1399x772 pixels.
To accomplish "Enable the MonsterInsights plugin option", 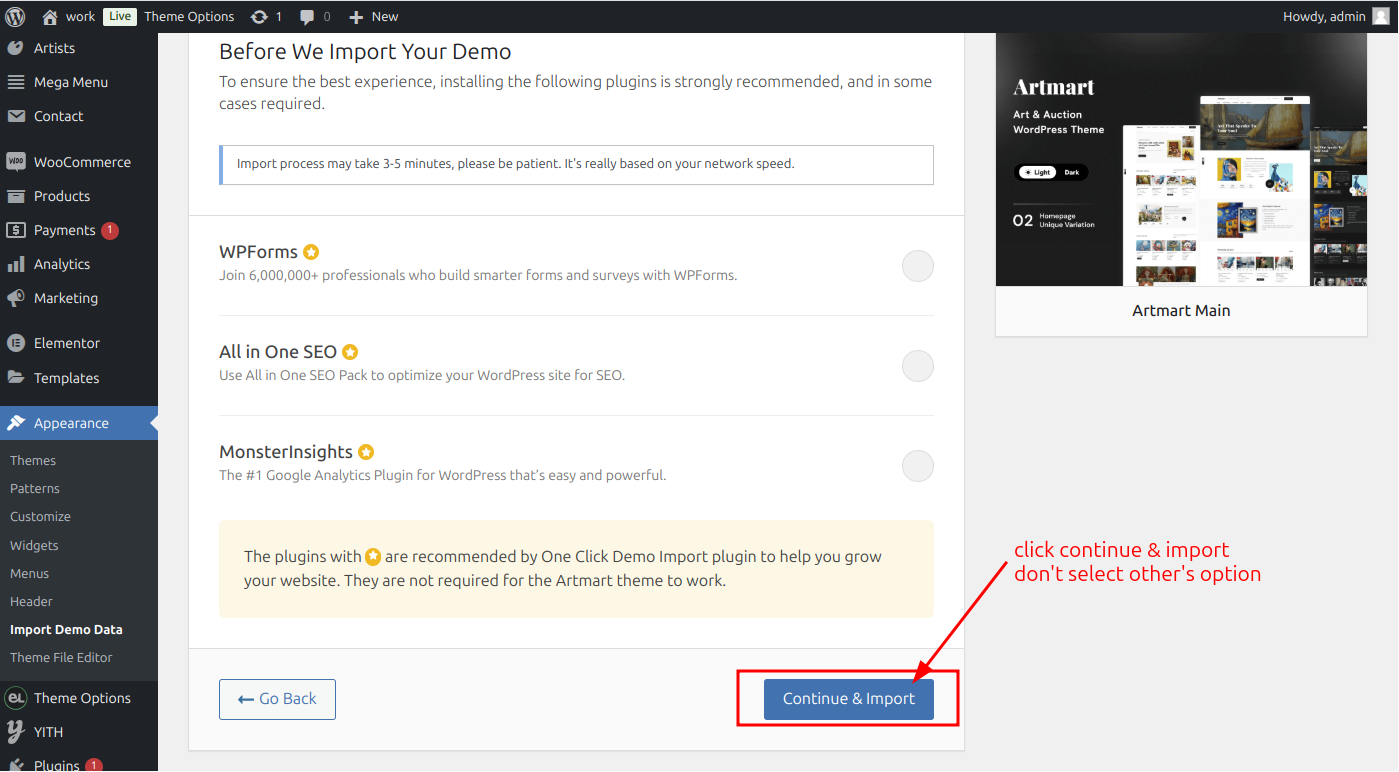I will pyautogui.click(x=917, y=466).
